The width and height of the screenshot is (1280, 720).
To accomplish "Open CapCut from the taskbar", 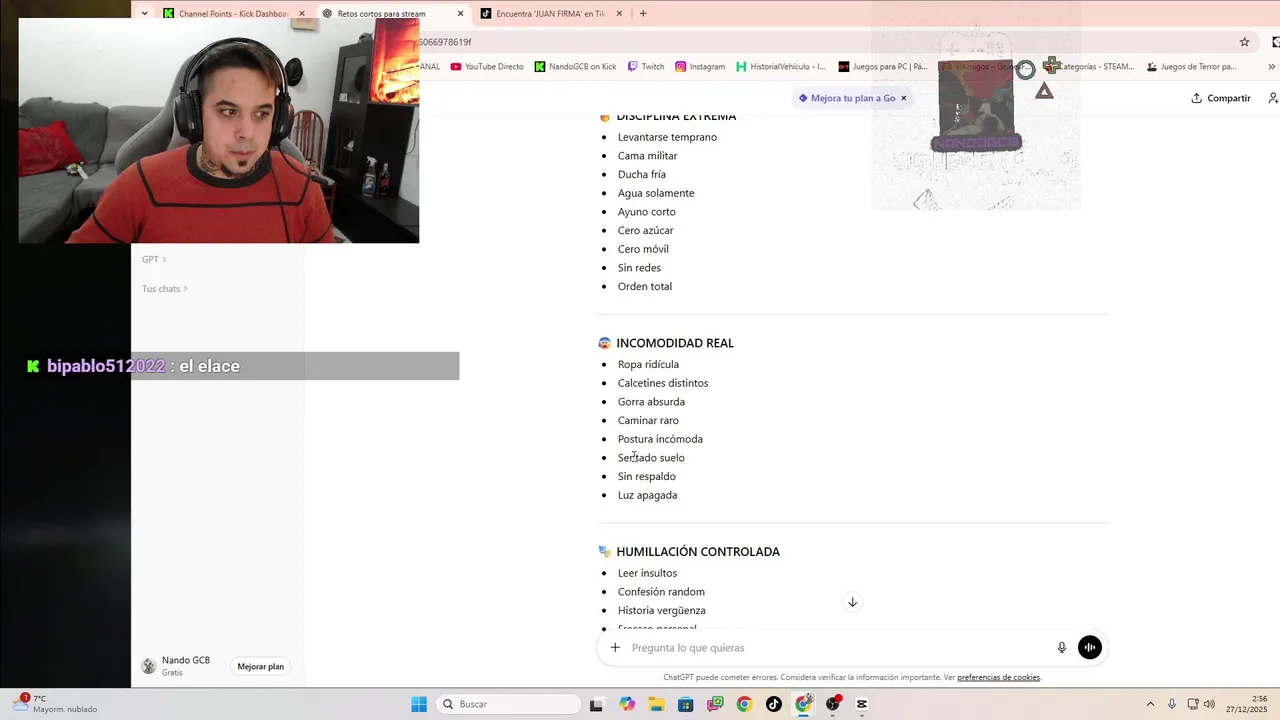I will 862,704.
